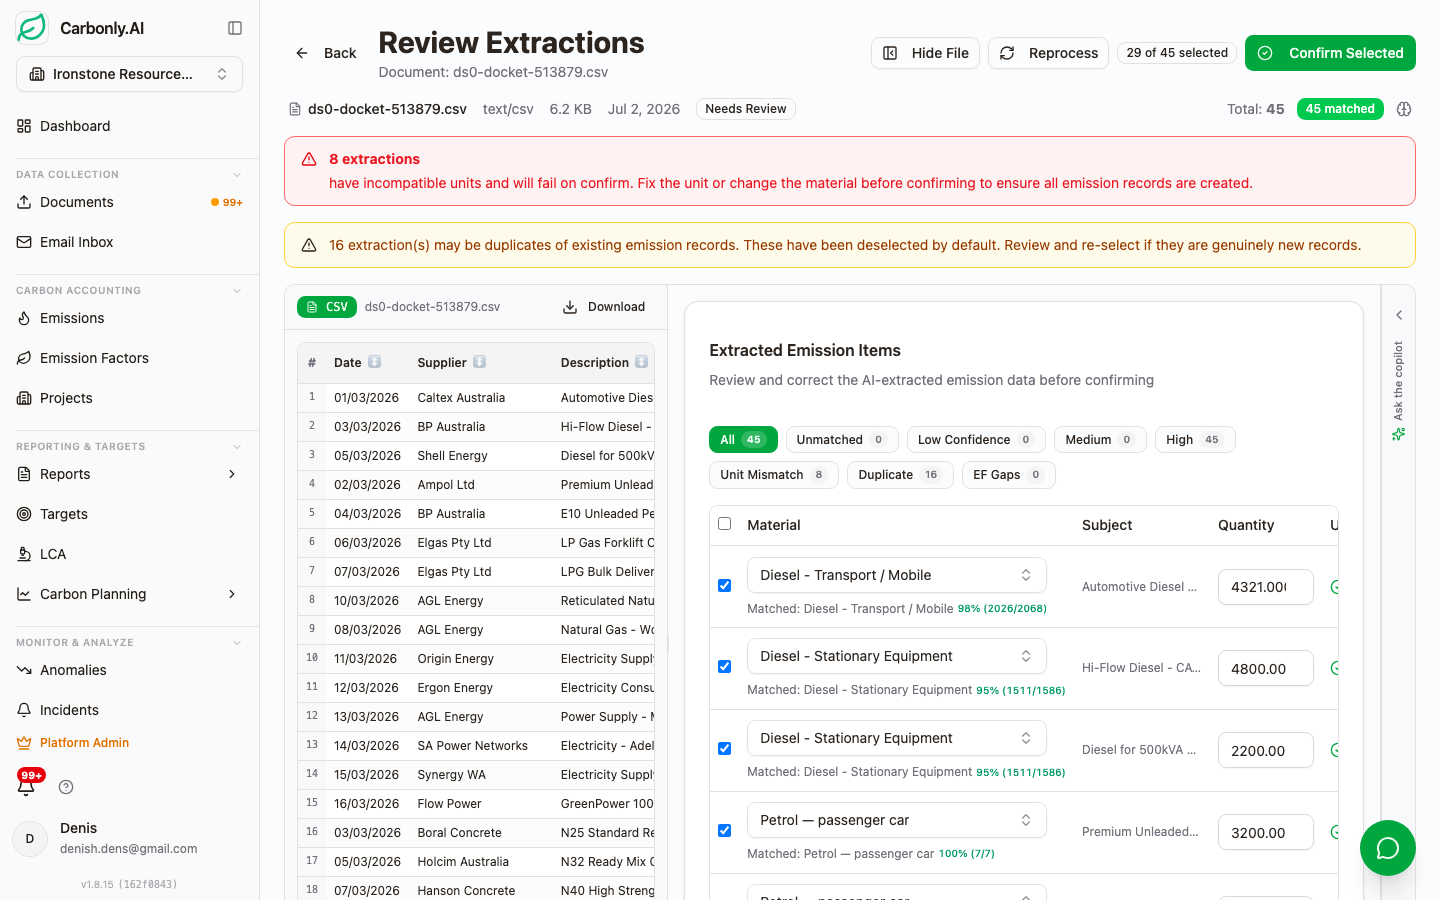Download the CSV file

tap(604, 307)
